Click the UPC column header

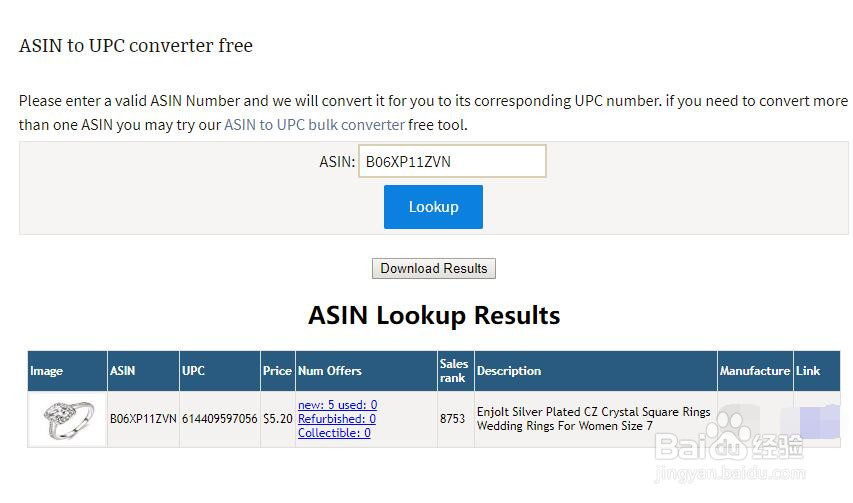coord(194,371)
